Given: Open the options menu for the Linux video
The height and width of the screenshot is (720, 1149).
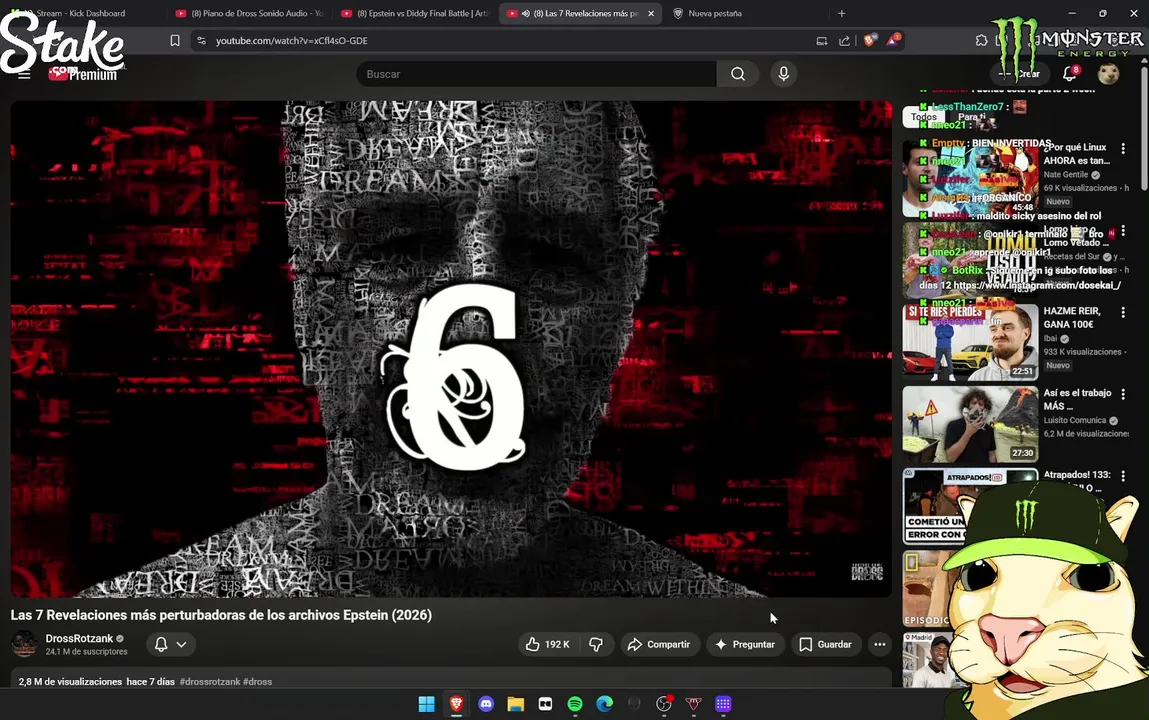Looking at the screenshot, I should point(1123,149).
